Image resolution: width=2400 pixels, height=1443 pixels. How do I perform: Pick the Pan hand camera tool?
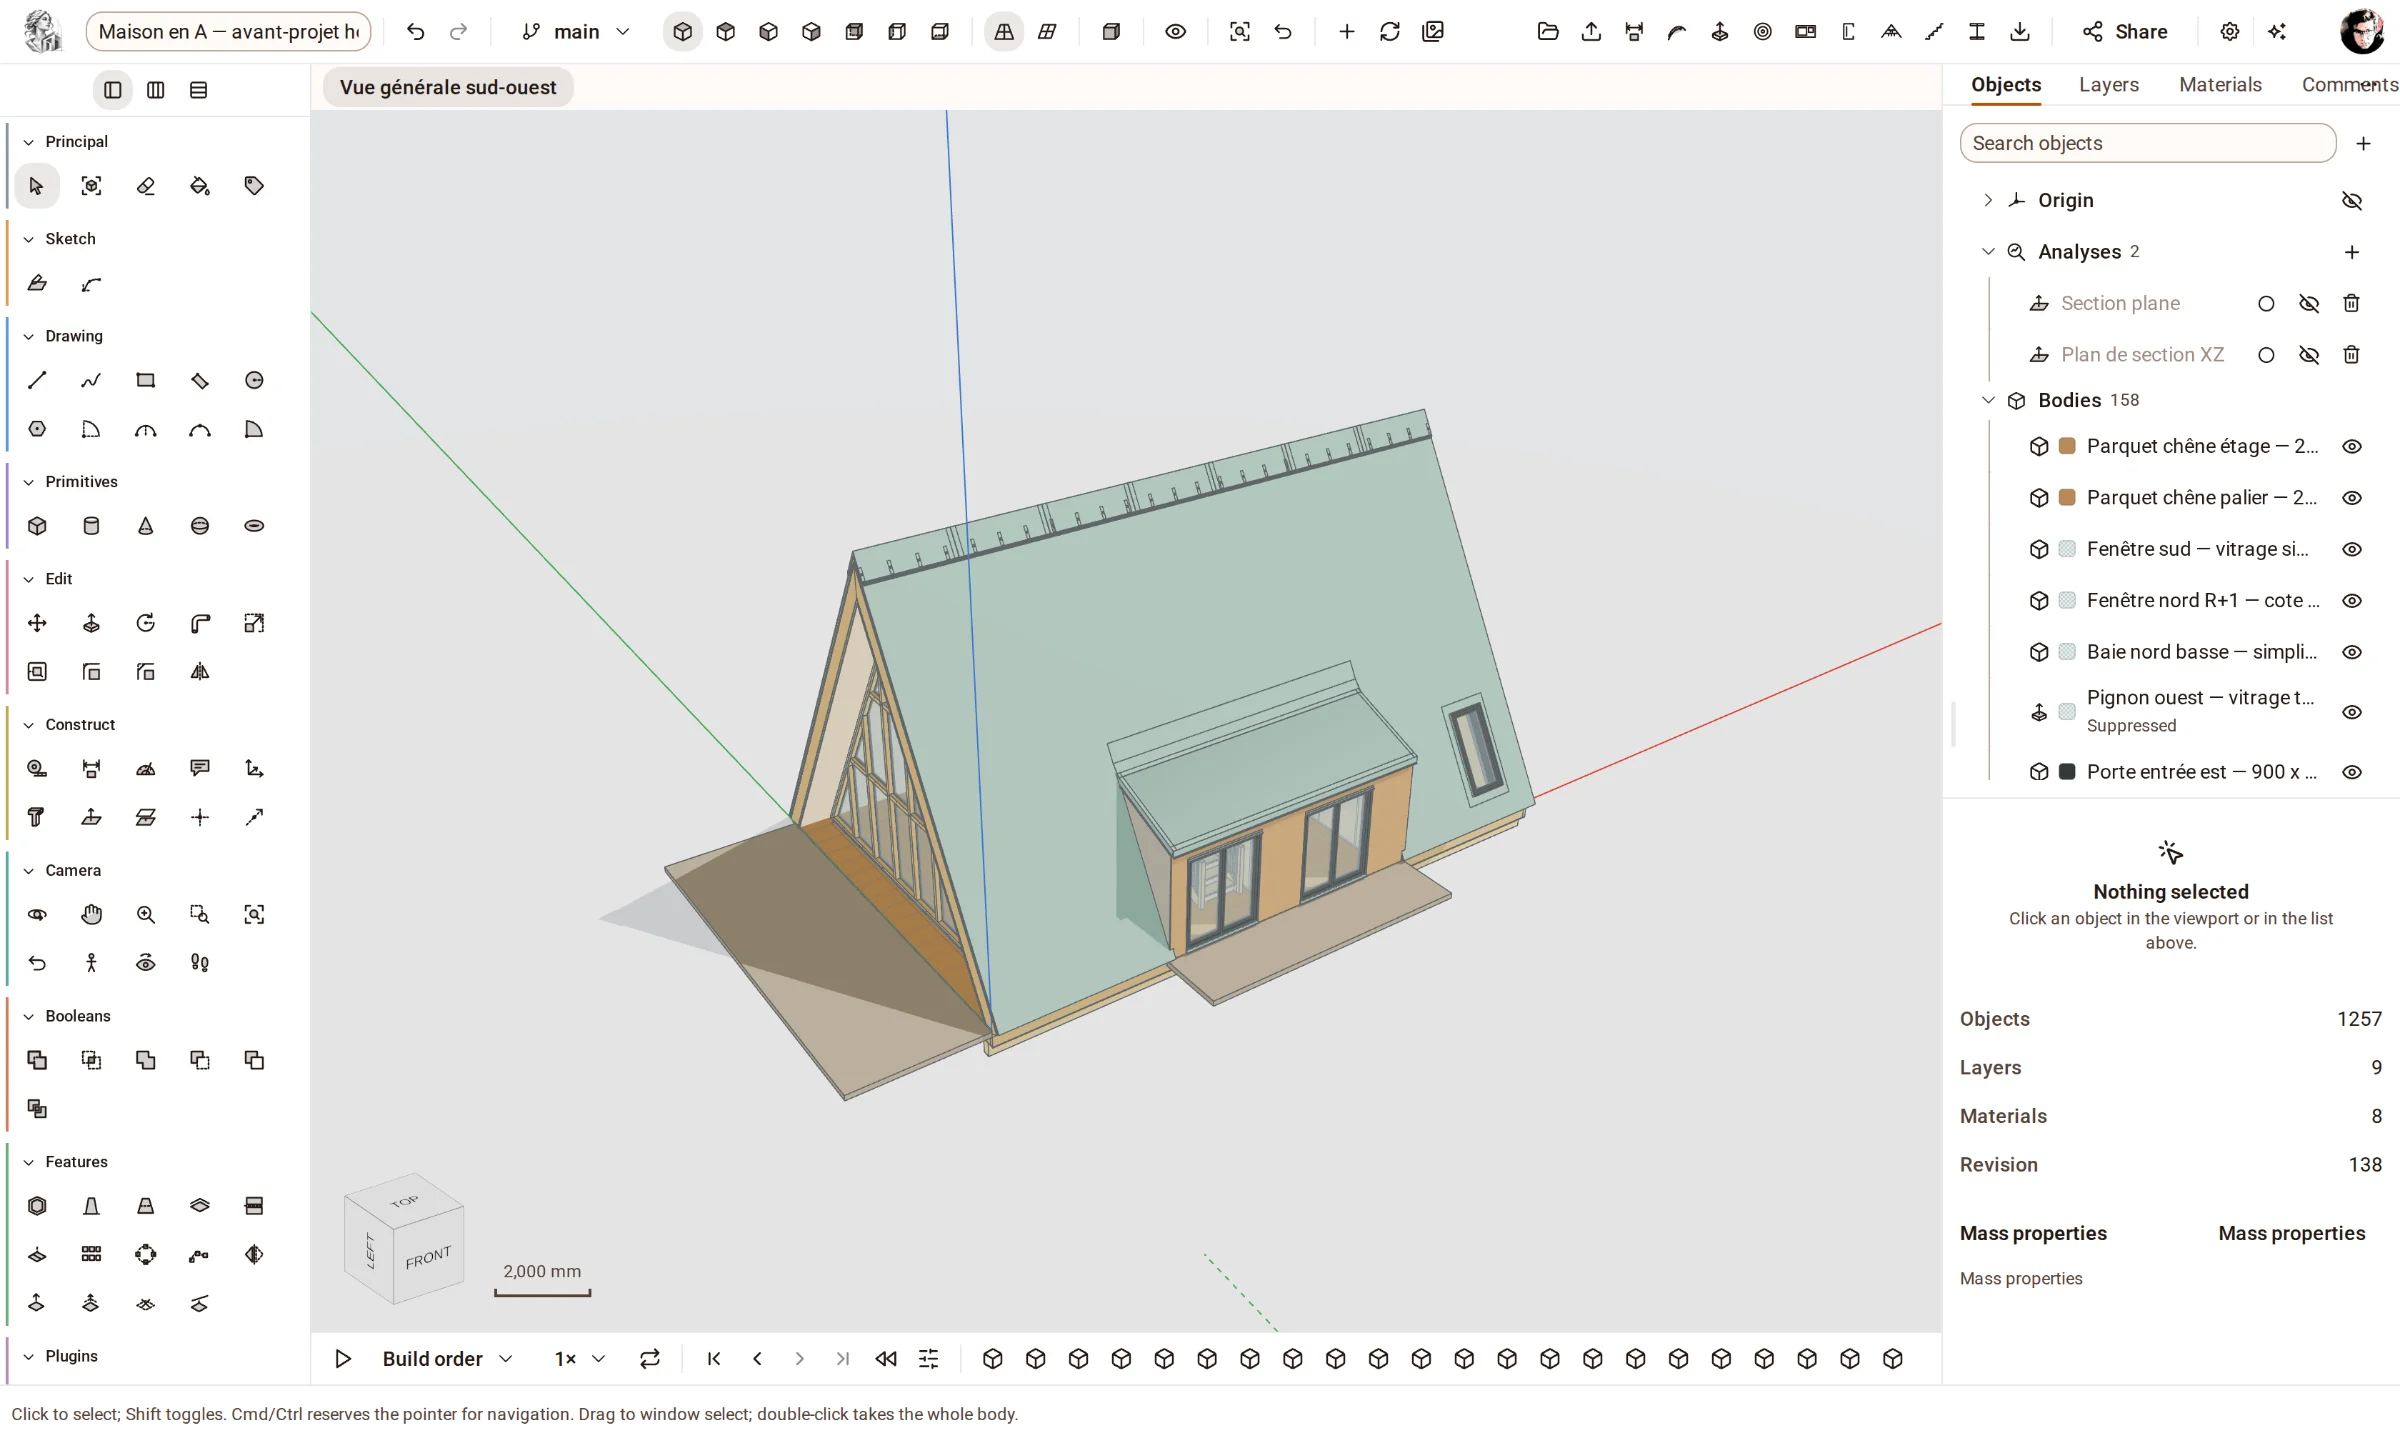[91, 914]
